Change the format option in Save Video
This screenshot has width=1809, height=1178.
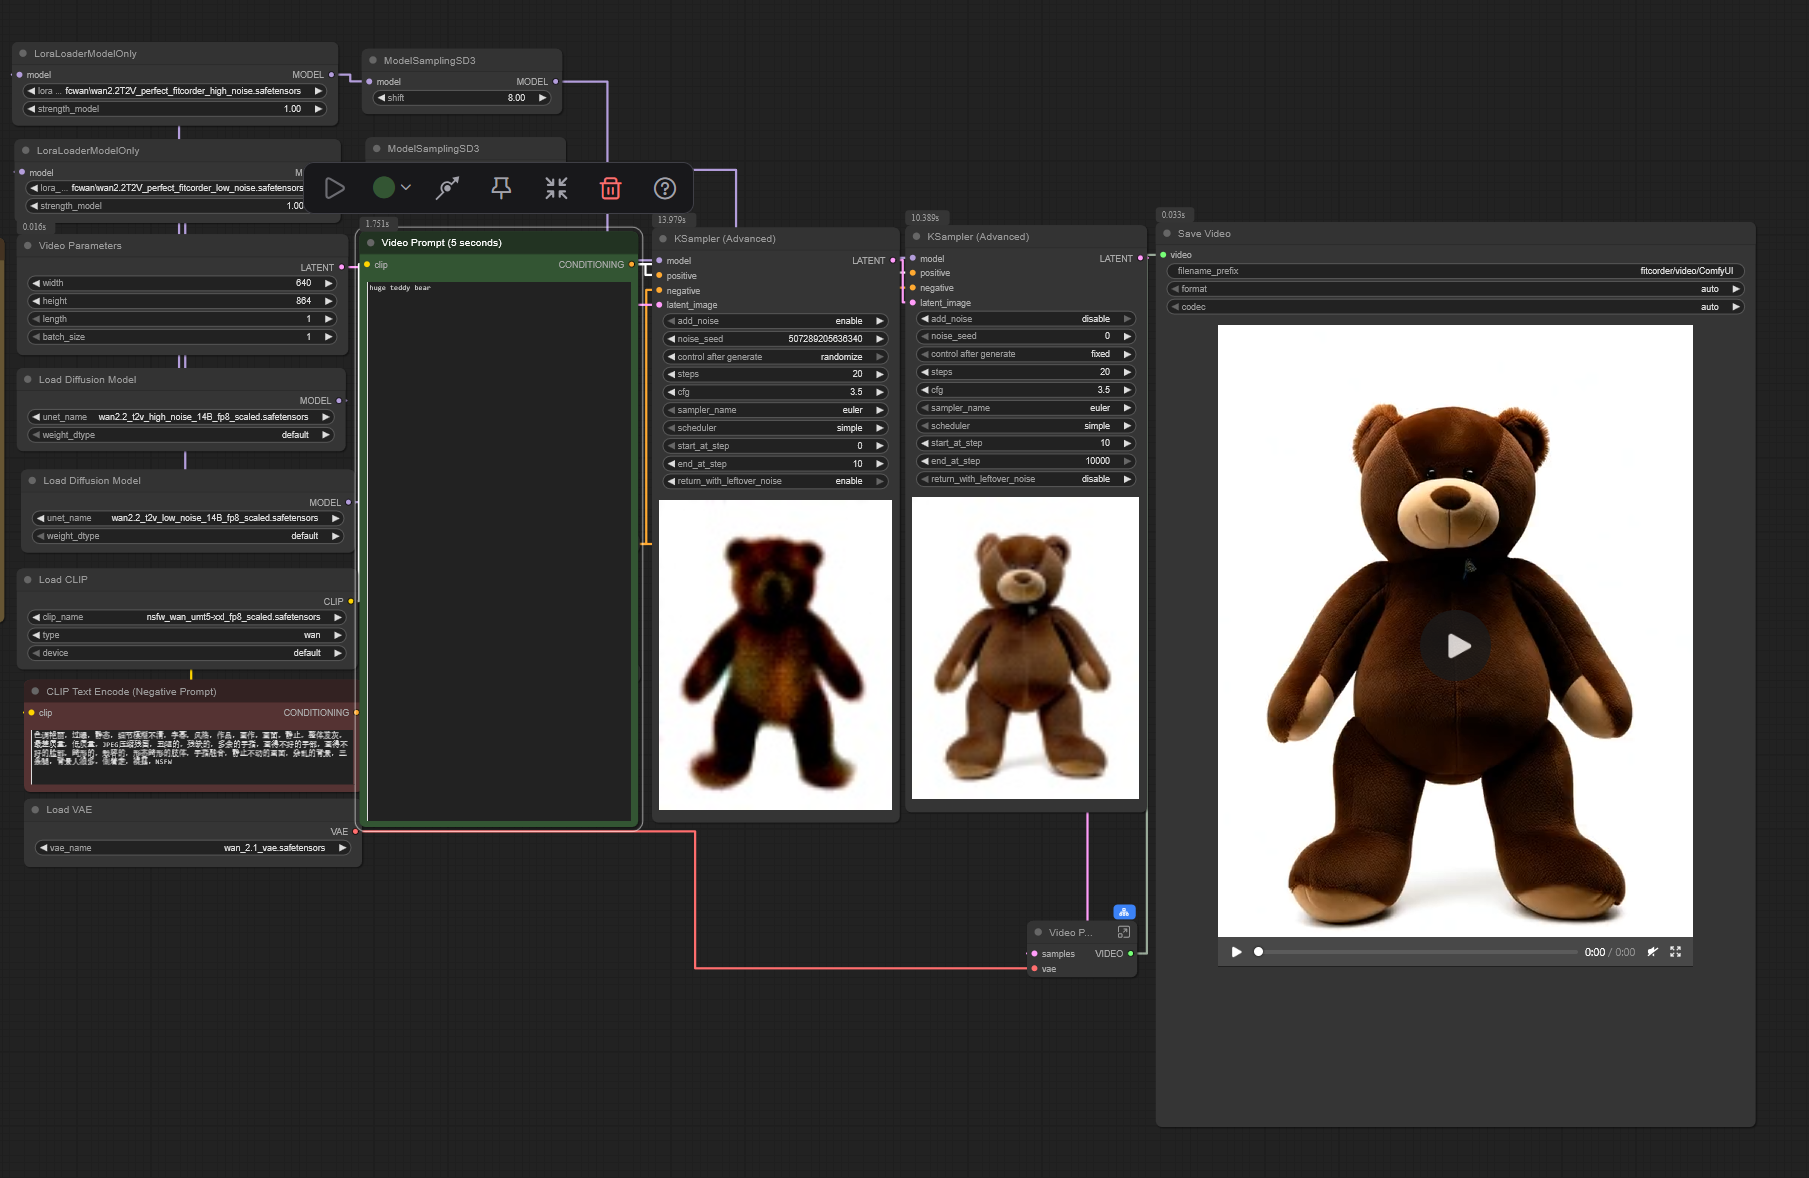click(1455, 289)
